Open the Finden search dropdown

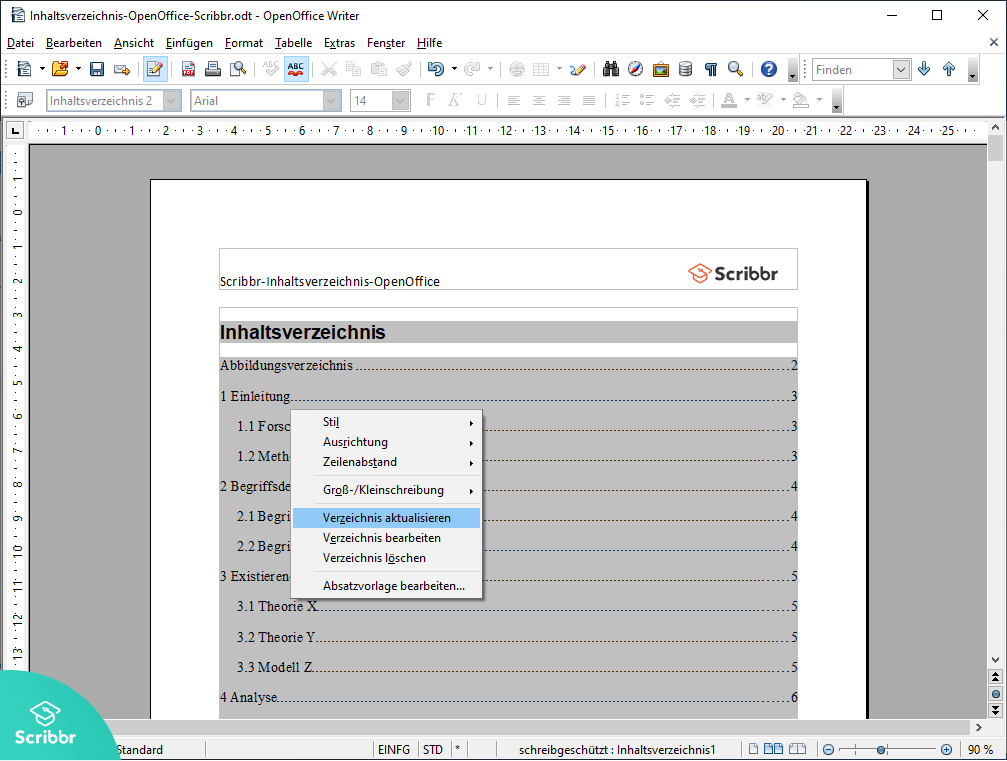(x=901, y=69)
